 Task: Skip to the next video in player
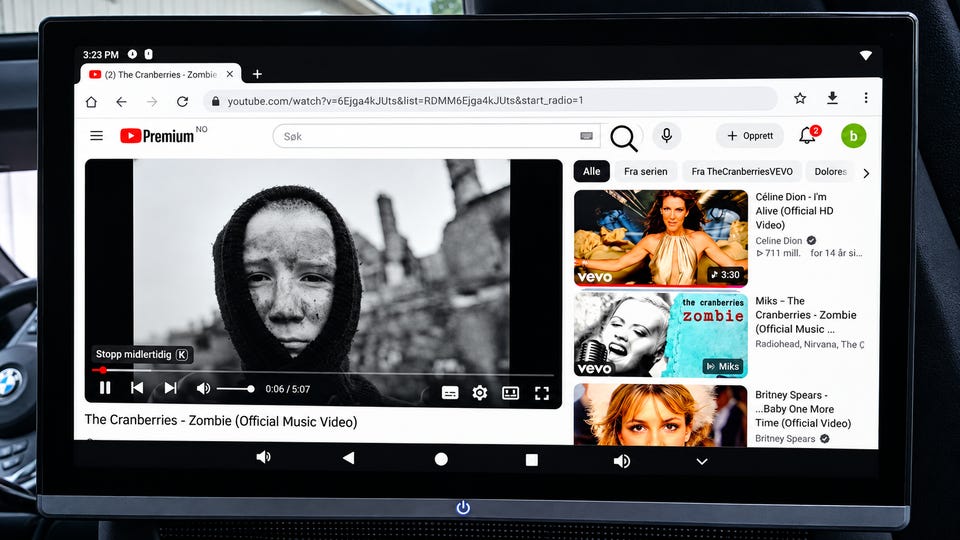pyautogui.click(x=170, y=388)
